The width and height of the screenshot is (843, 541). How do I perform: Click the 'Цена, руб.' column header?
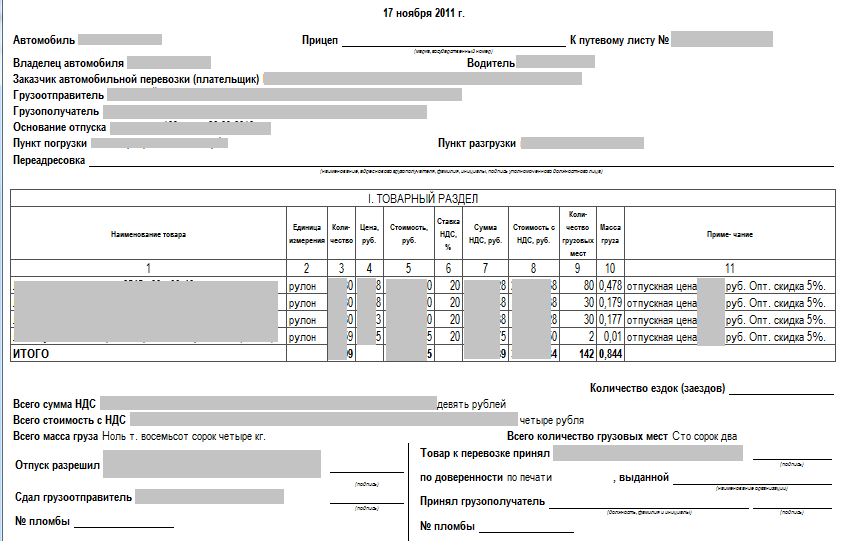369,234
